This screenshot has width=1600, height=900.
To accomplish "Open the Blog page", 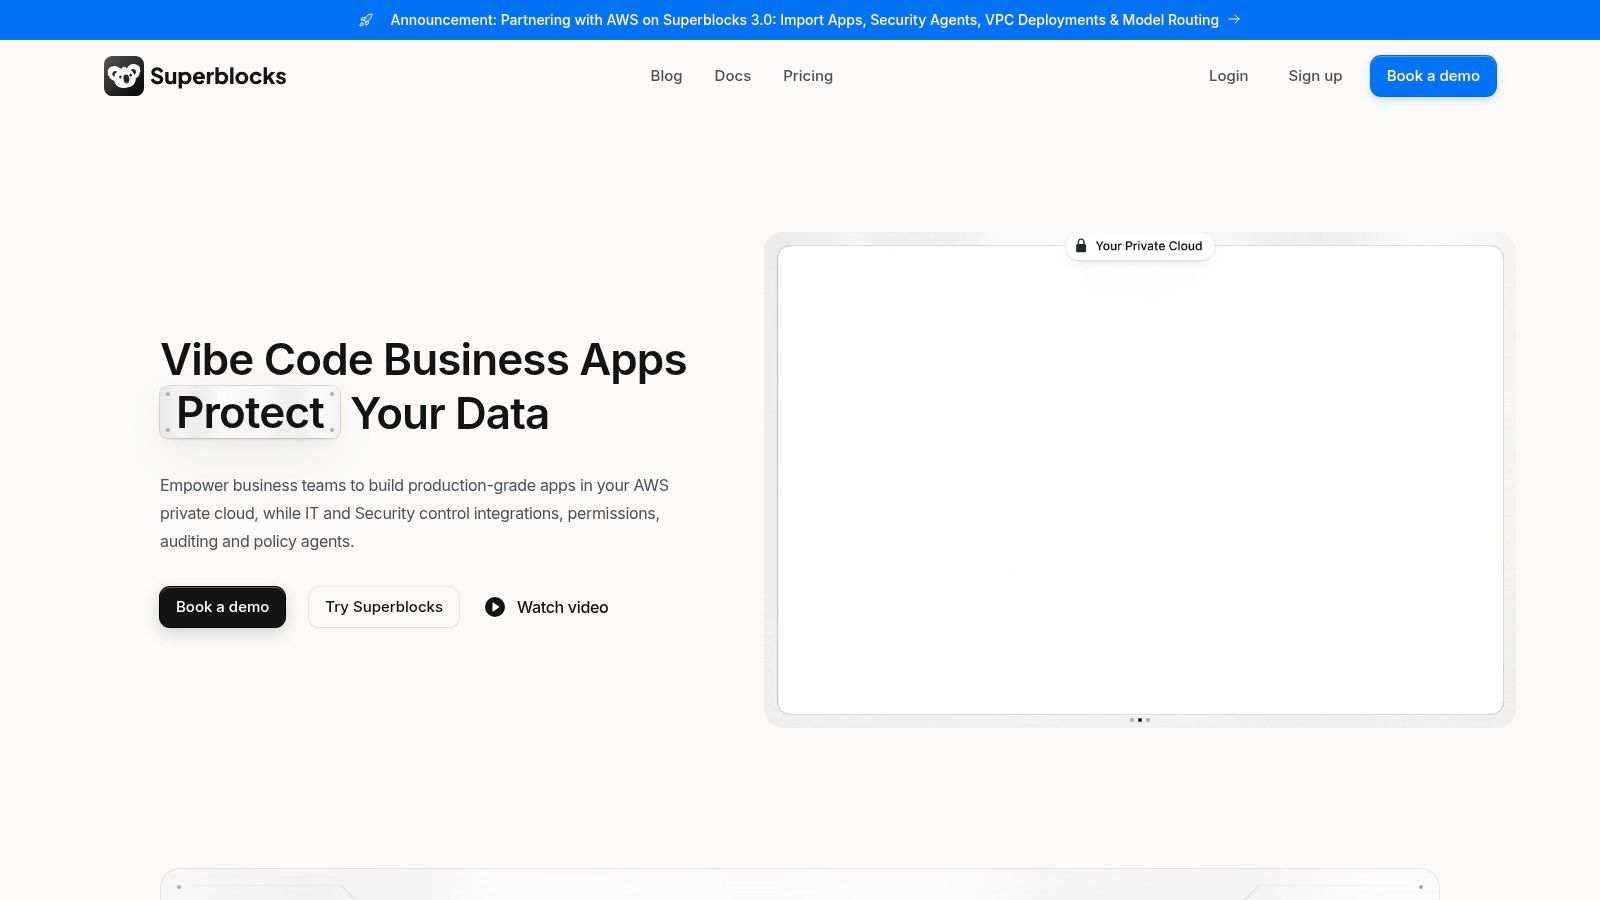I will point(666,76).
